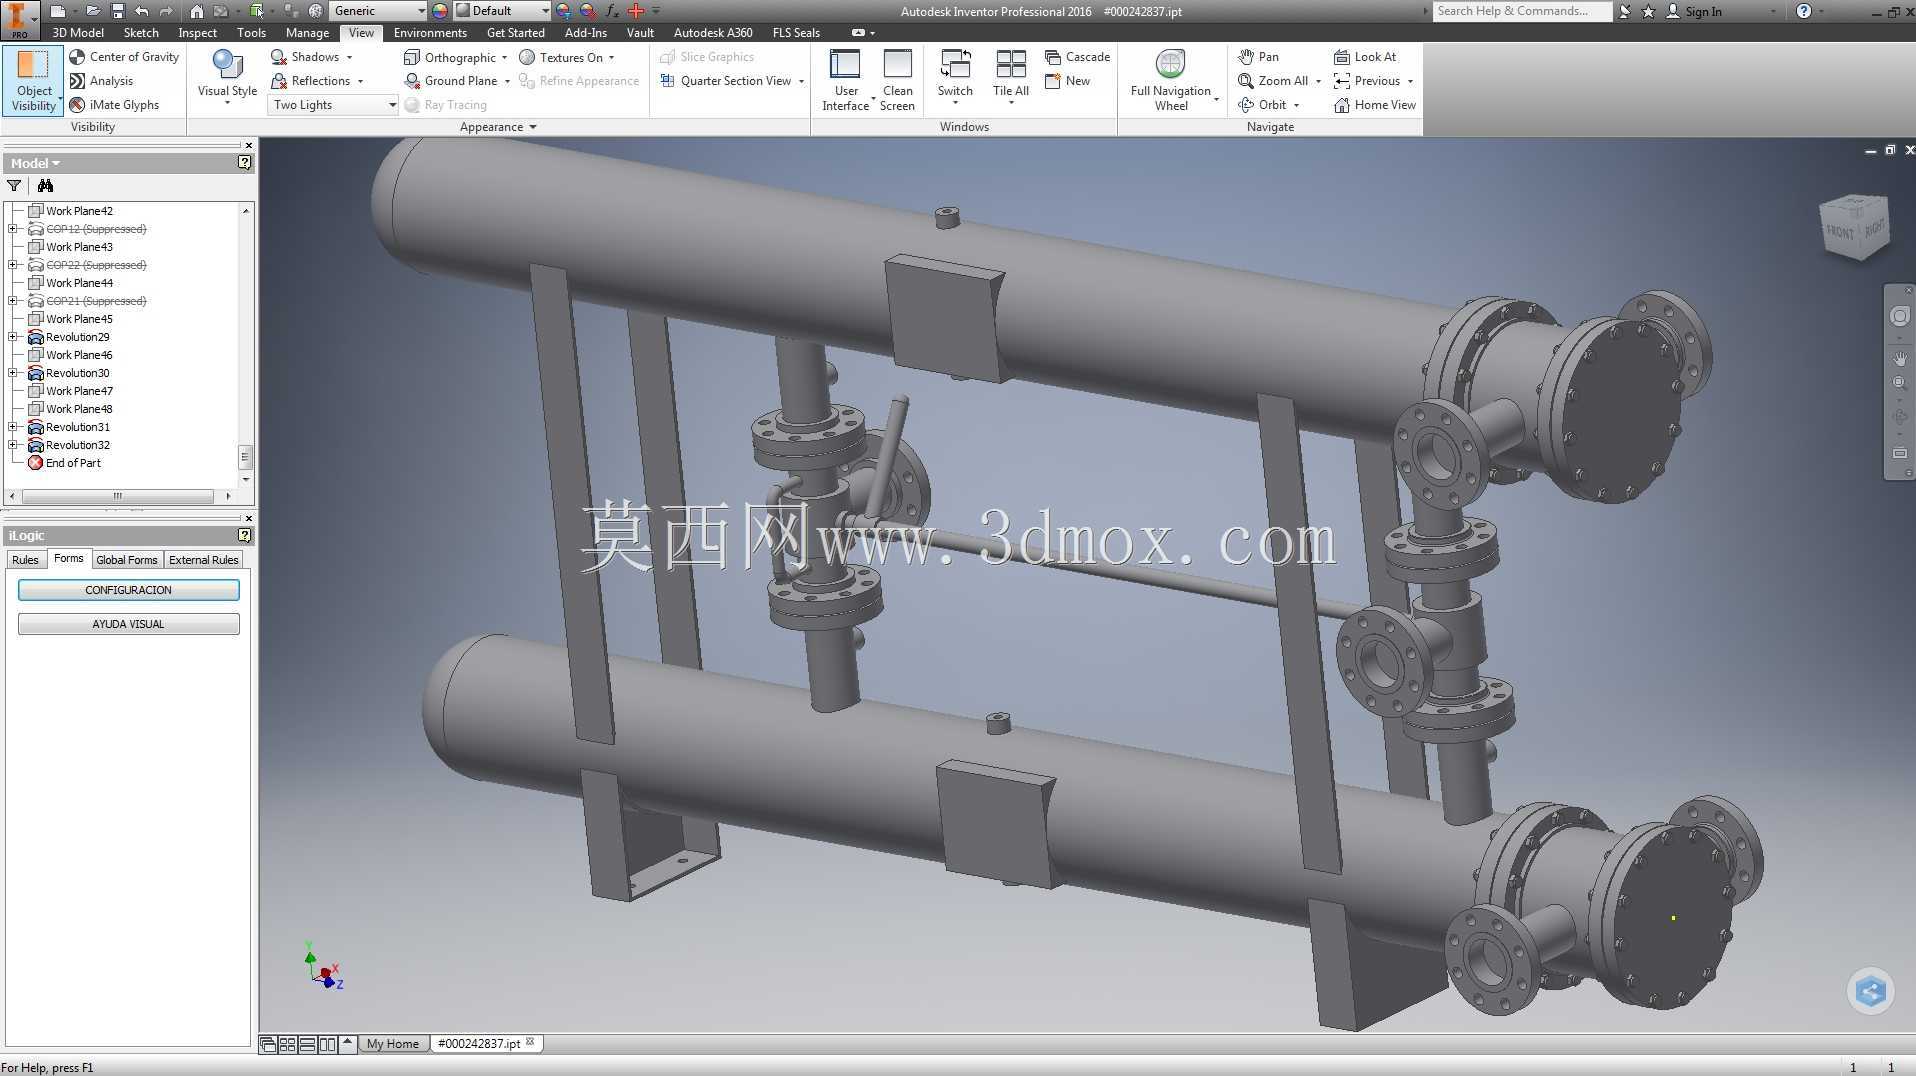Screen dimensions: 1916x1076
Task: Click the Object Visibility button
Action: [x=34, y=80]
